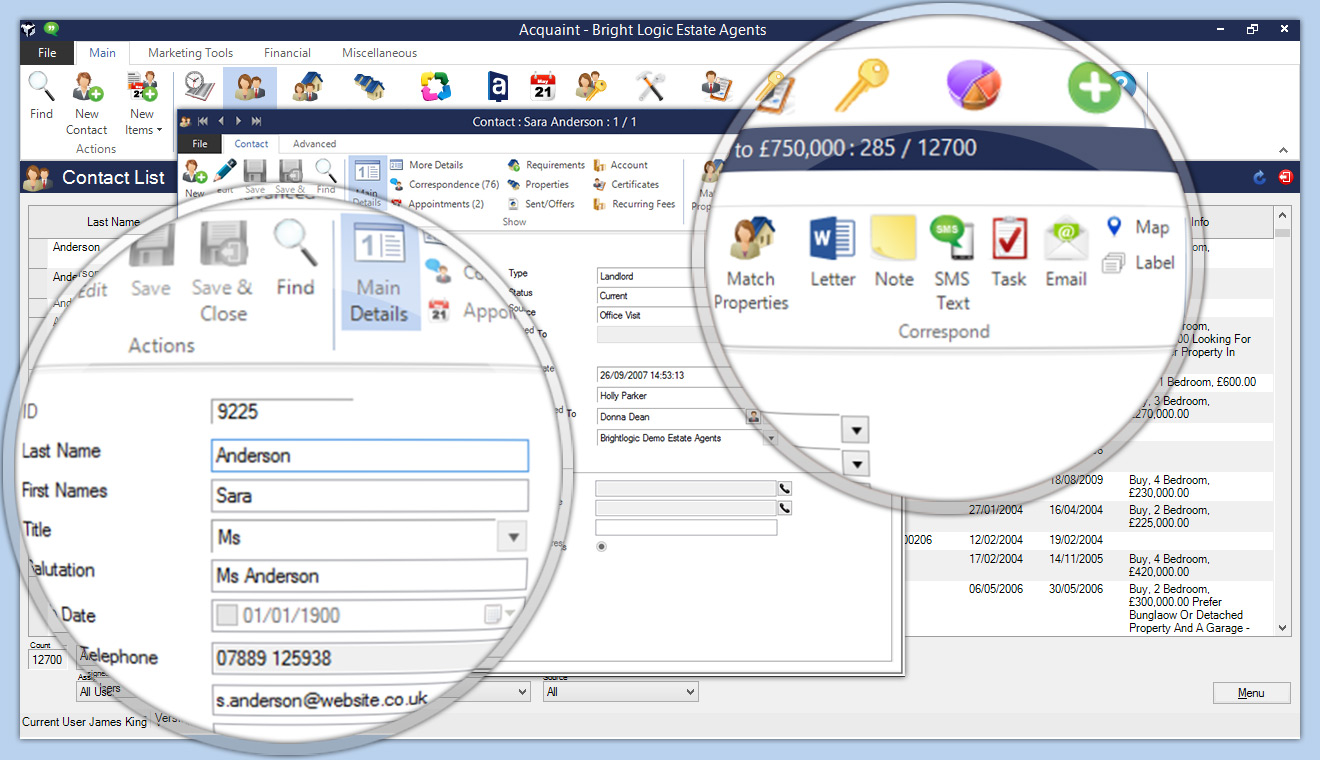The image size is (1320, 760).
Task: Select the radio button in contact form
Action: 601,546
